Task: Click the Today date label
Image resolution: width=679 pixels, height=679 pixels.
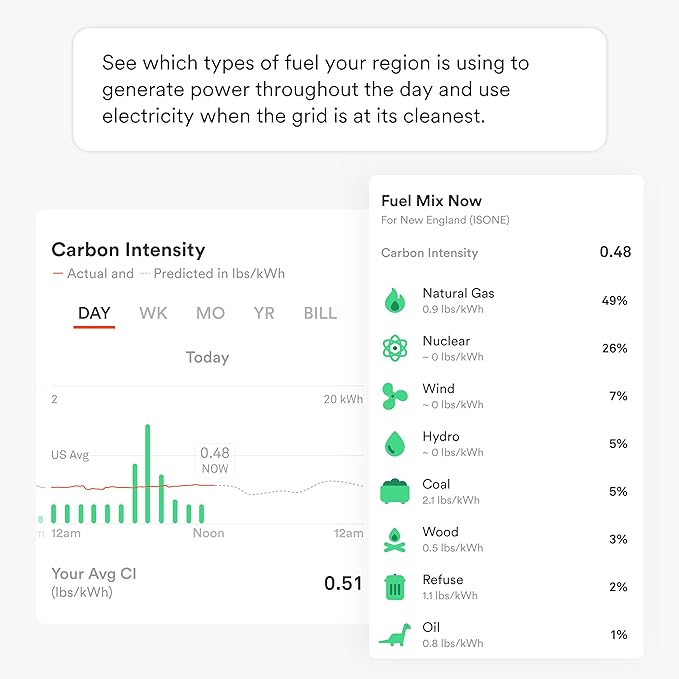Action: coord(207,357)
